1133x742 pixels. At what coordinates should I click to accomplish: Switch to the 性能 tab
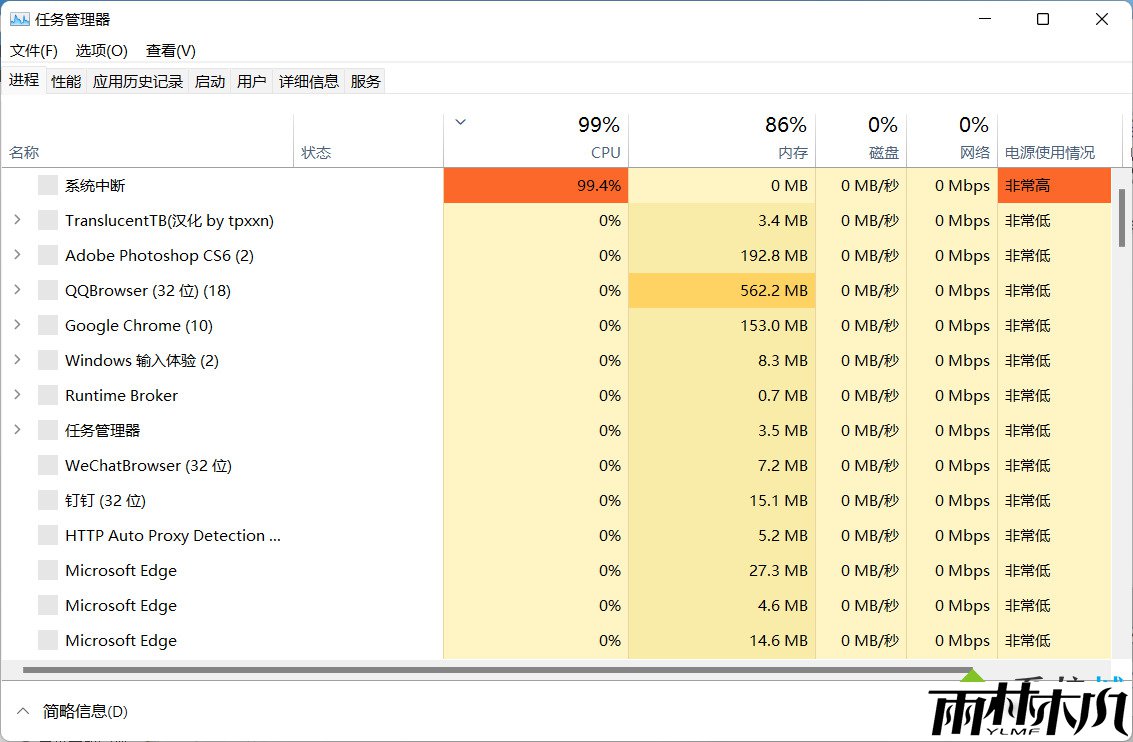point(66,82)
